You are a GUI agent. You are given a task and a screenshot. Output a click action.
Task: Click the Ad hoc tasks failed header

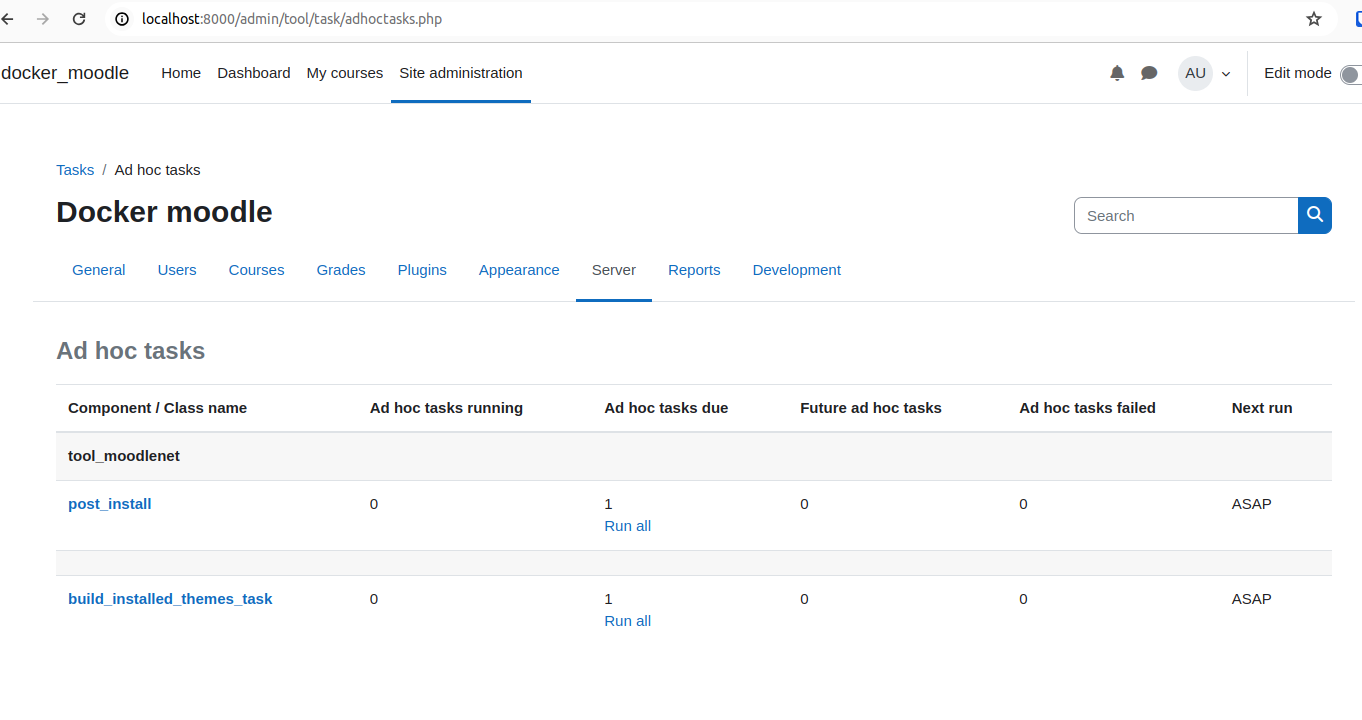click(x=1087, y=408)
